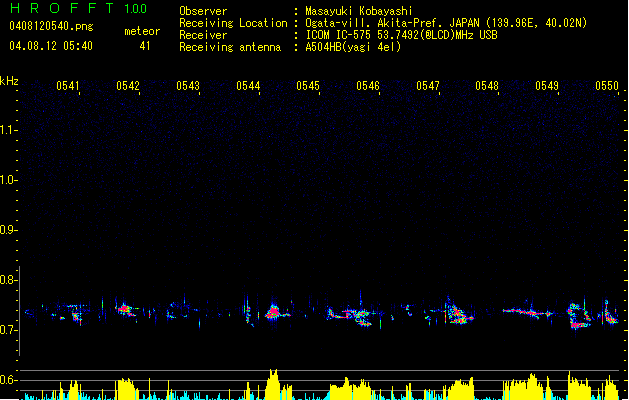Click the 0.6 kHz axis label

7,380
